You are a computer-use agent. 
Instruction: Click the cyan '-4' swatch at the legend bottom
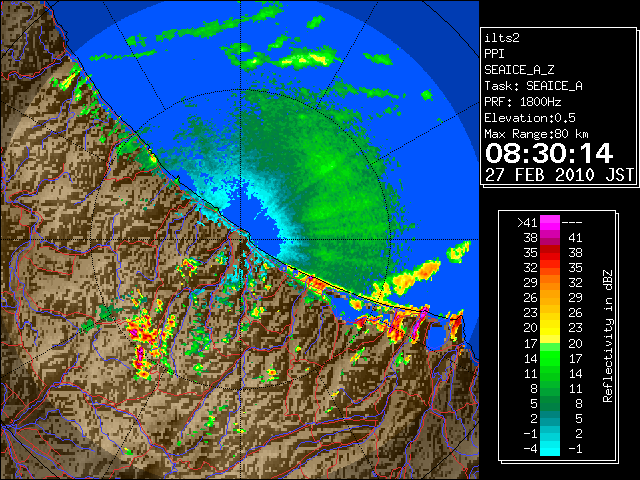pyautogui.click(x=550, y=449)
